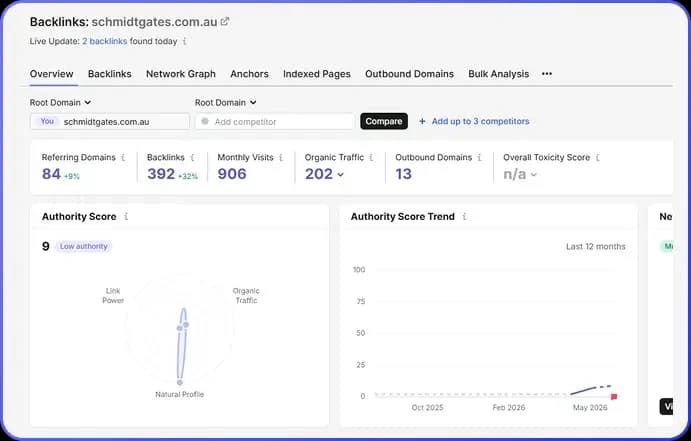691x441 pixels.
Task: Open the Outbound Domains tab
Action: 409,74
